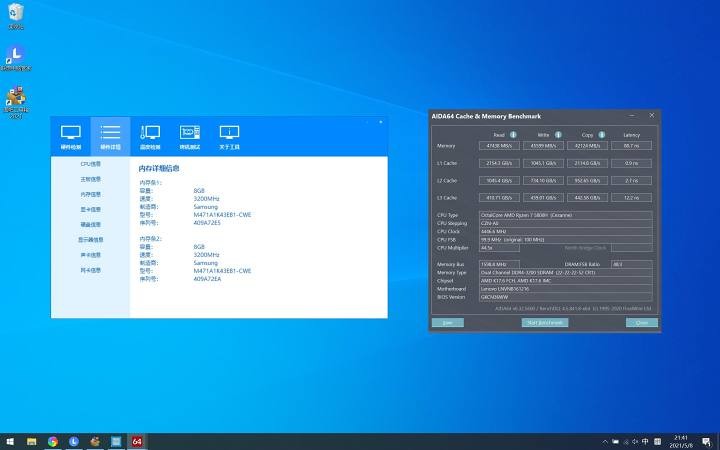This screenshot has height=450, width=720.
Task: Click the CPU Clock value field
Action: point(566,231)
